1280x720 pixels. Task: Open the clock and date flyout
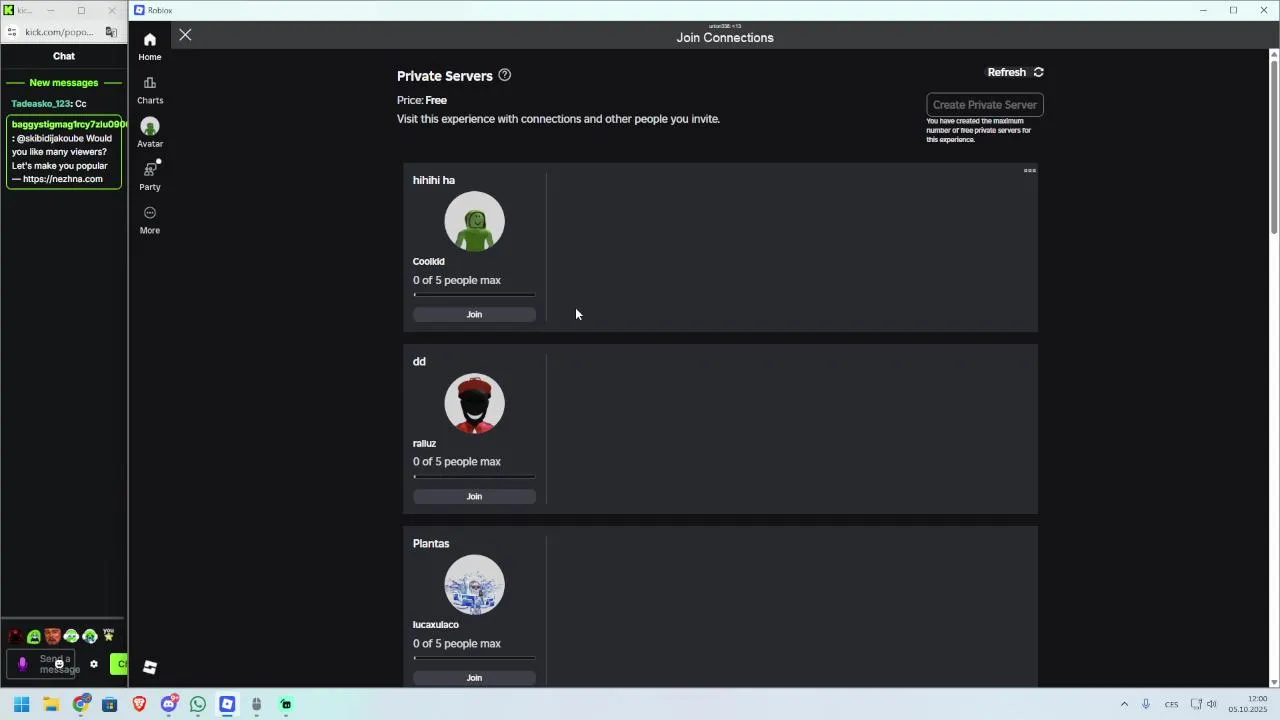pos(1248,705)
